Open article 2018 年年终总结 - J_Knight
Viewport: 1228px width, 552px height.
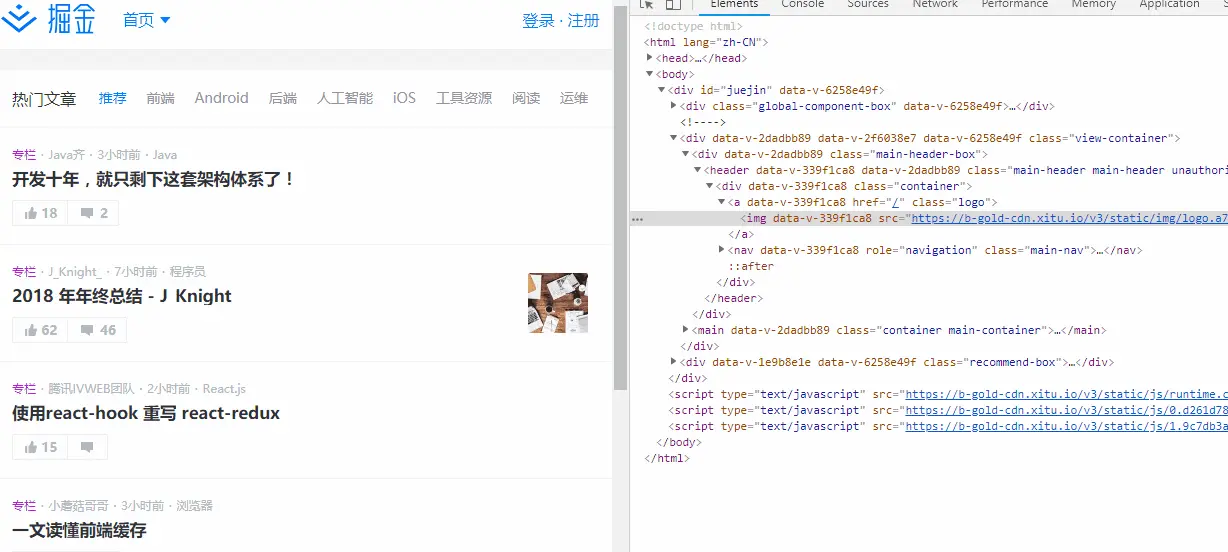coord(122,296)
